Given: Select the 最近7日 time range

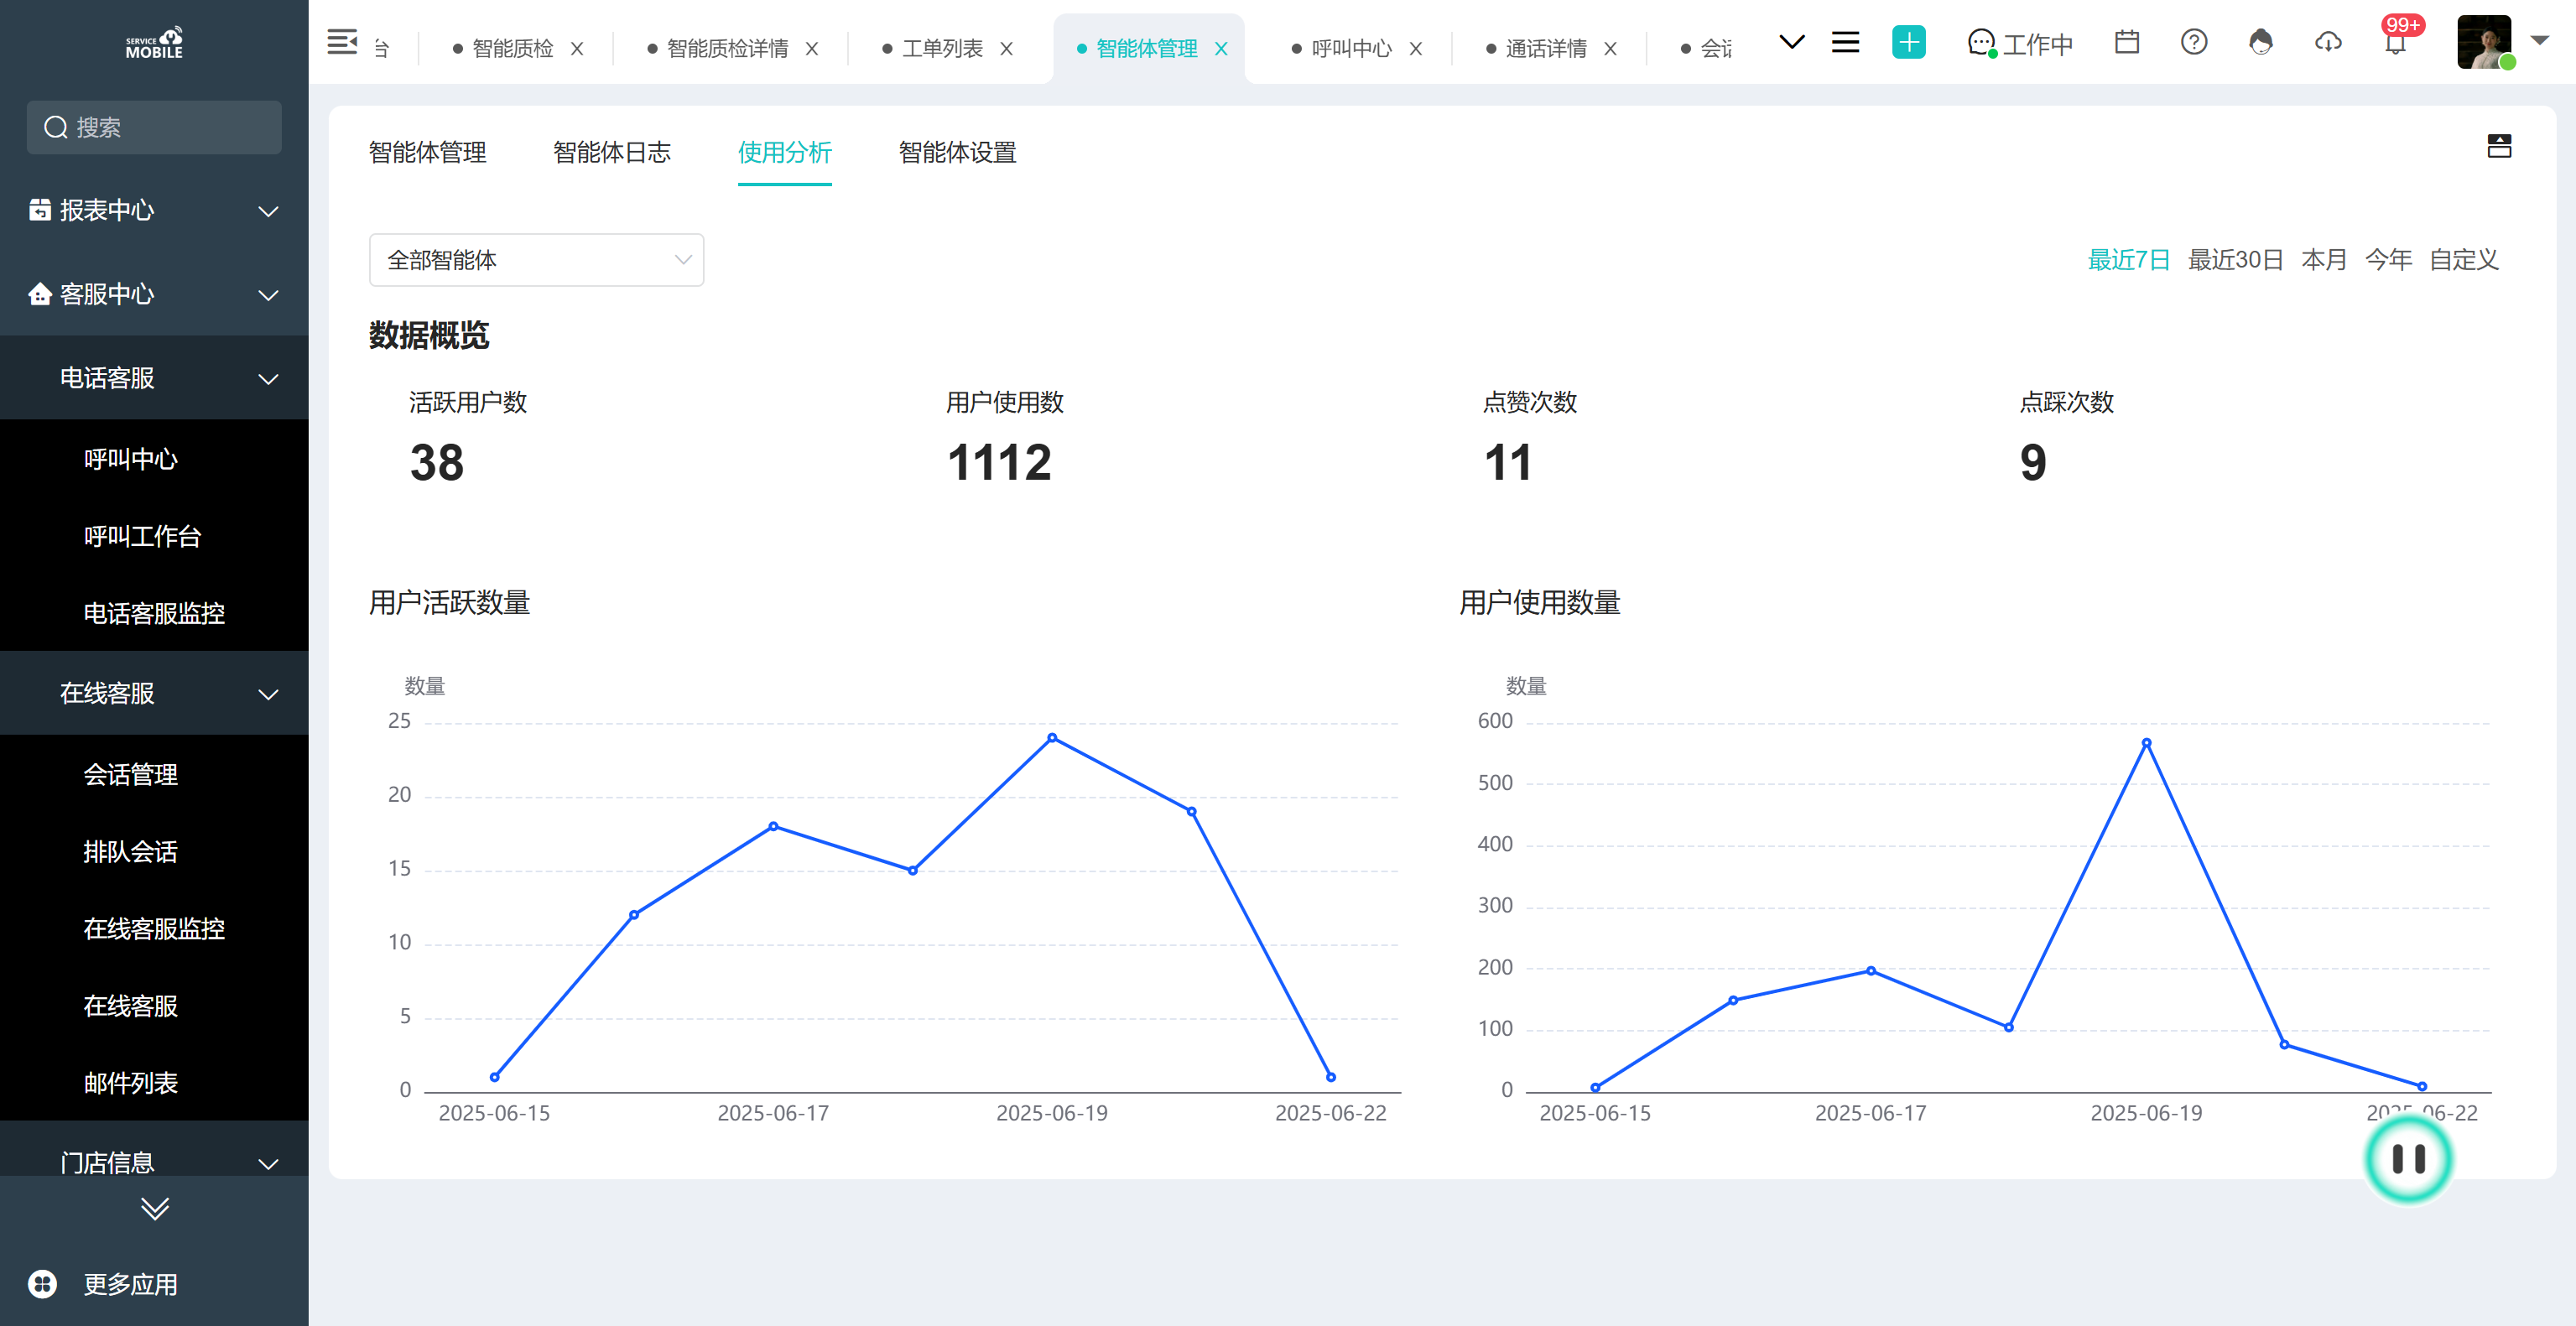Looking at the screenshot, I should click(x=2128, y=260).
